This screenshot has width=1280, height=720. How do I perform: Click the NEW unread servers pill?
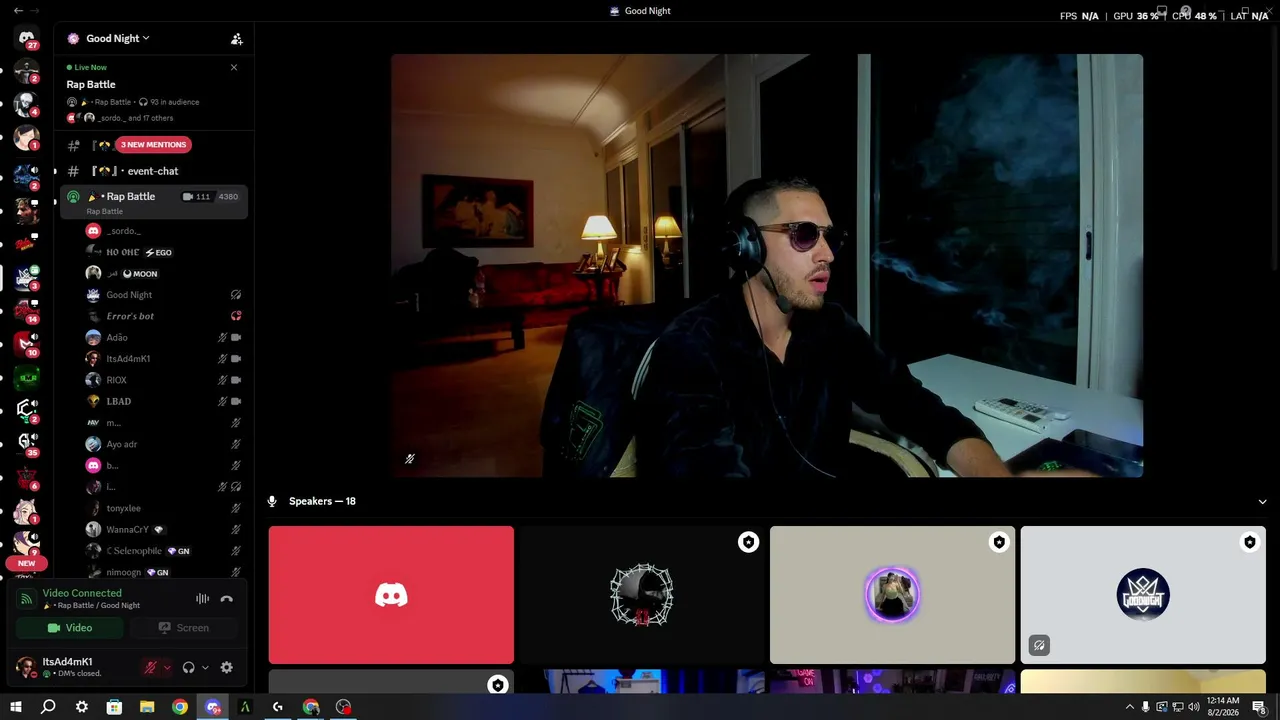coord(27,563)
